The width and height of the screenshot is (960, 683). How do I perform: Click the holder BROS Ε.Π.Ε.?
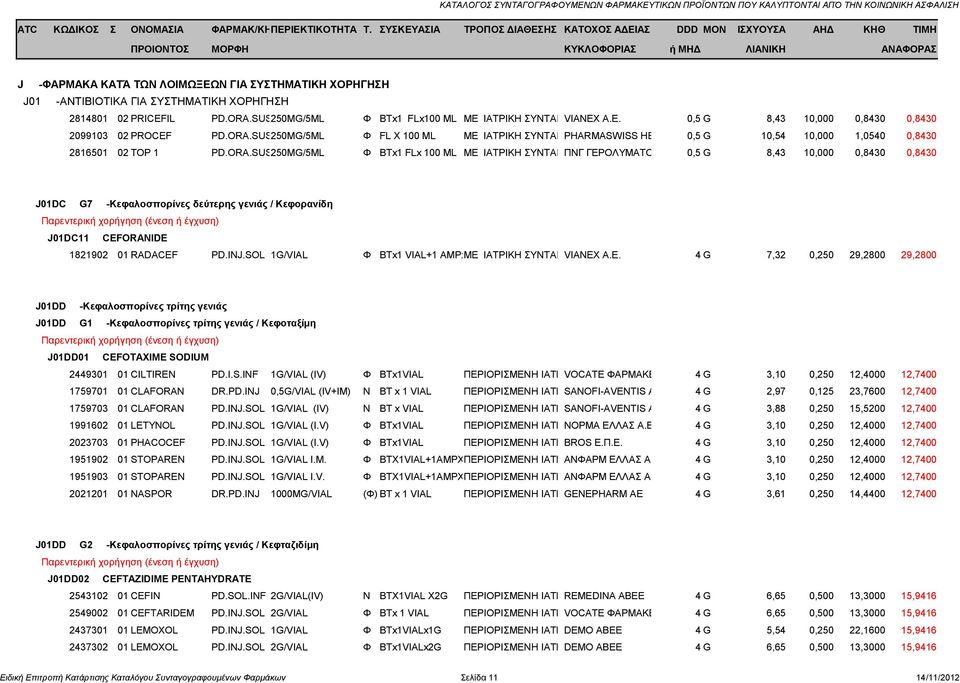[x=593, y=443]
